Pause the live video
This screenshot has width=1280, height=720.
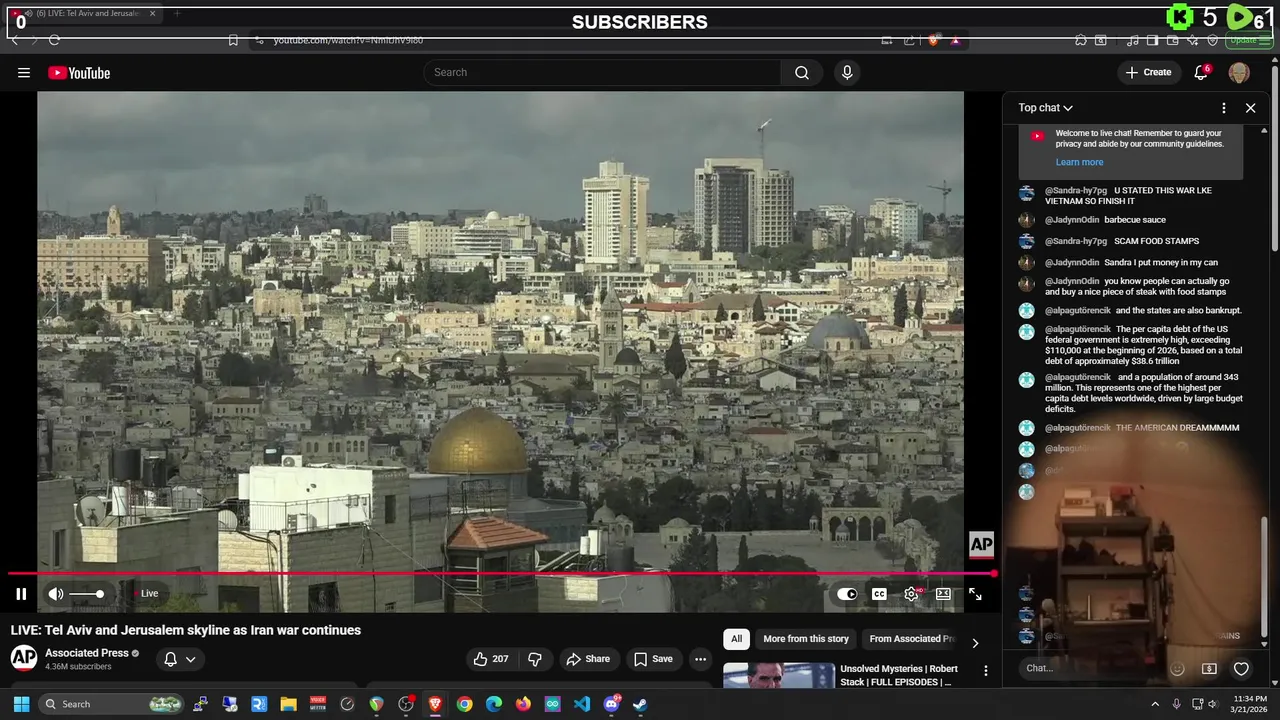click(x=21, y=594)
